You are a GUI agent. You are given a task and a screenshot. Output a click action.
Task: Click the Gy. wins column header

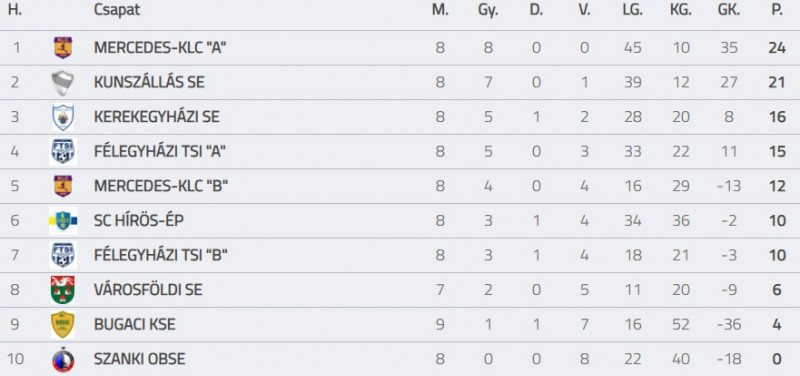(488, 11)
